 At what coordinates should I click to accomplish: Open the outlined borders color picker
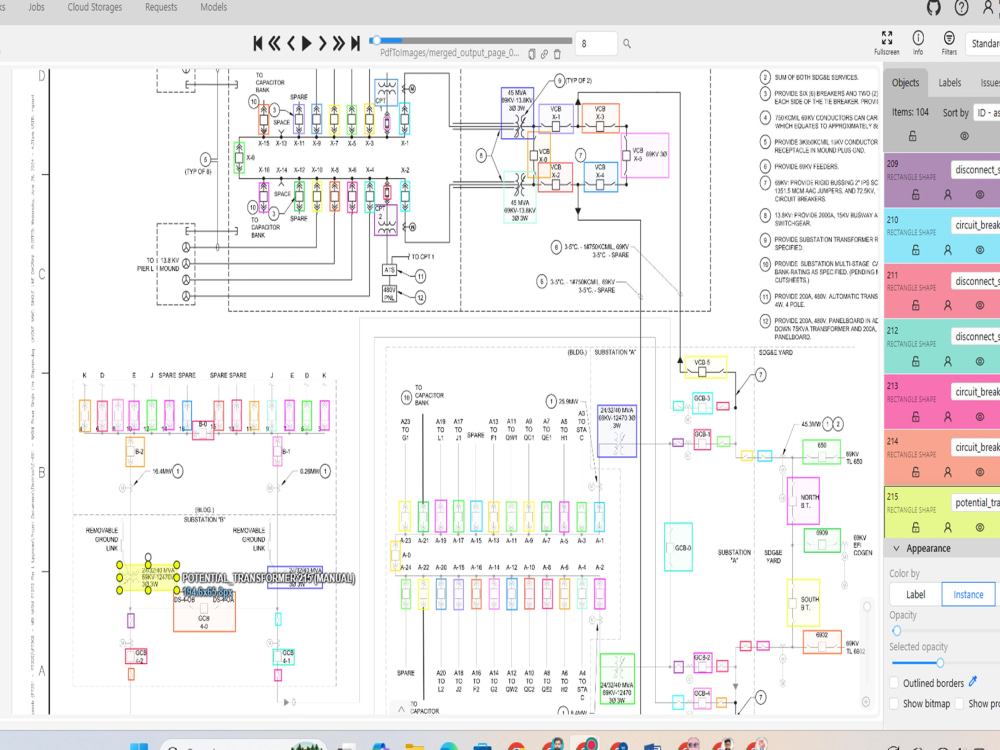pyautogui.click(x=973, y=682)
